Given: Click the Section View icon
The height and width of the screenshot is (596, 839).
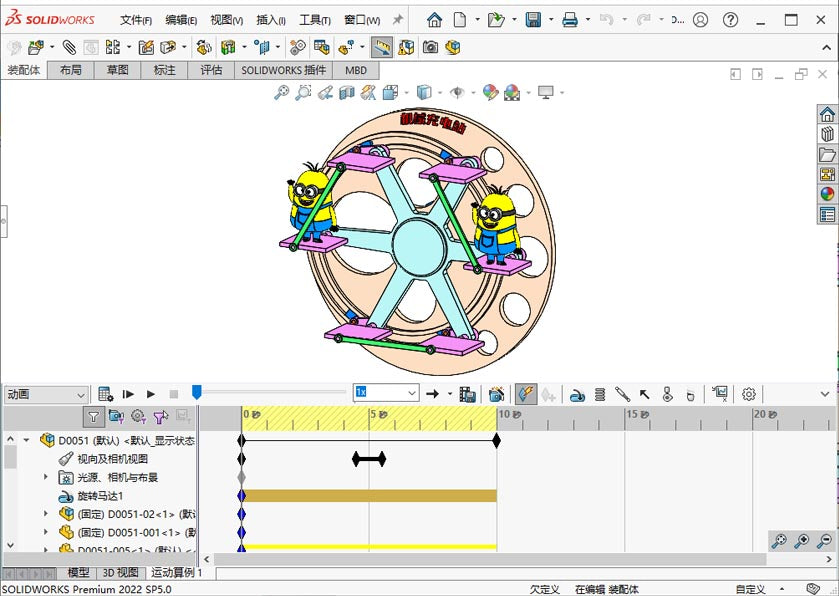Looking at the screenshot, I should tap(347, 93).
